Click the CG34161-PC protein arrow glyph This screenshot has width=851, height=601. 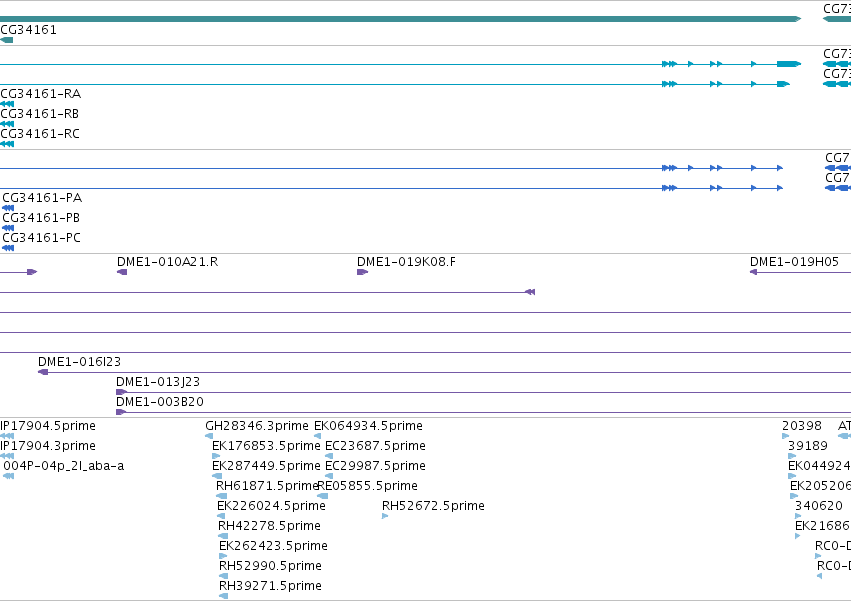coord(8,248)
